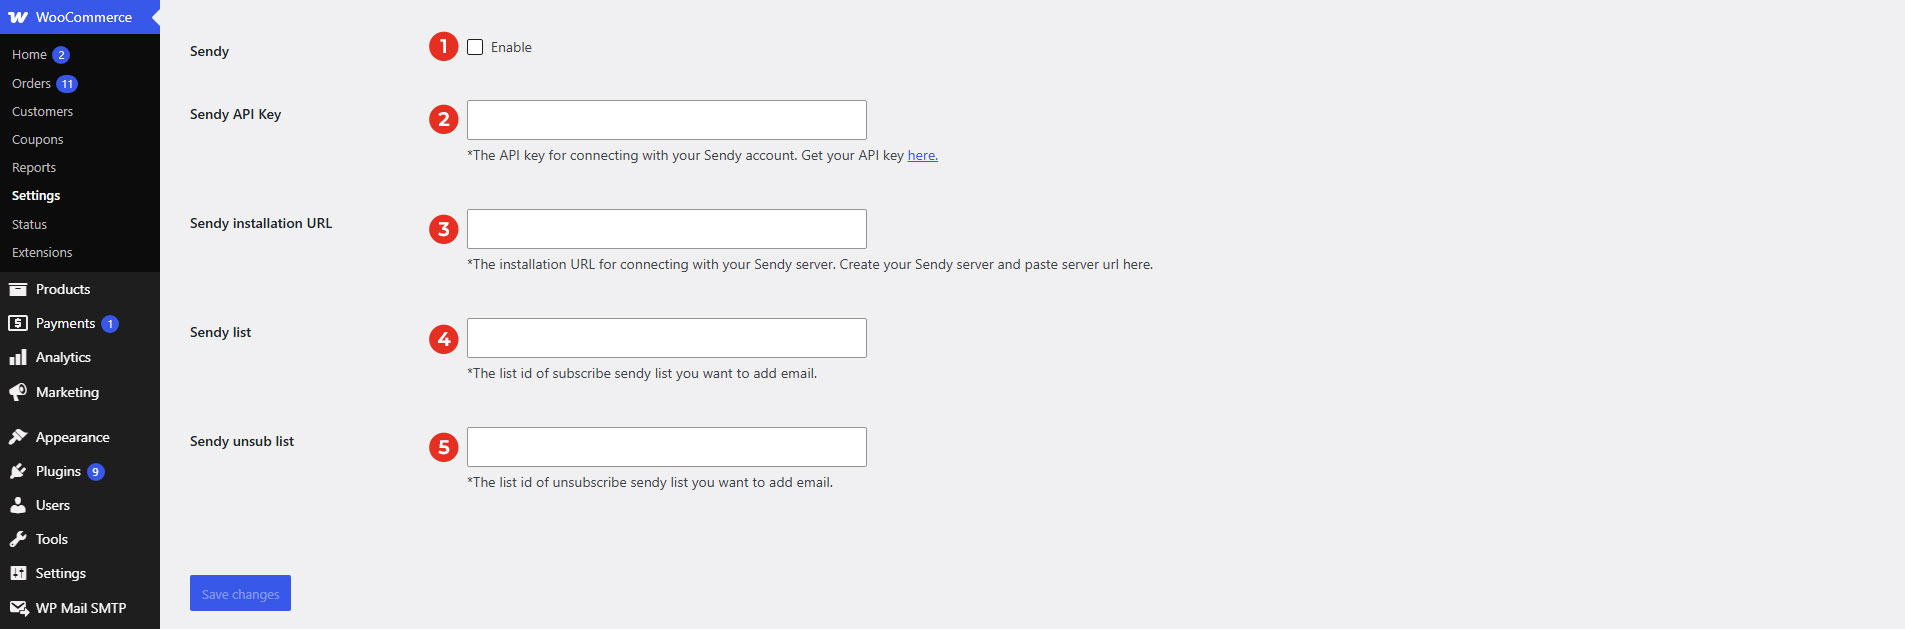This screenshot has height=629, width=1905.
Task: Open the Tools menu label
Action: (x=52, y=539)
